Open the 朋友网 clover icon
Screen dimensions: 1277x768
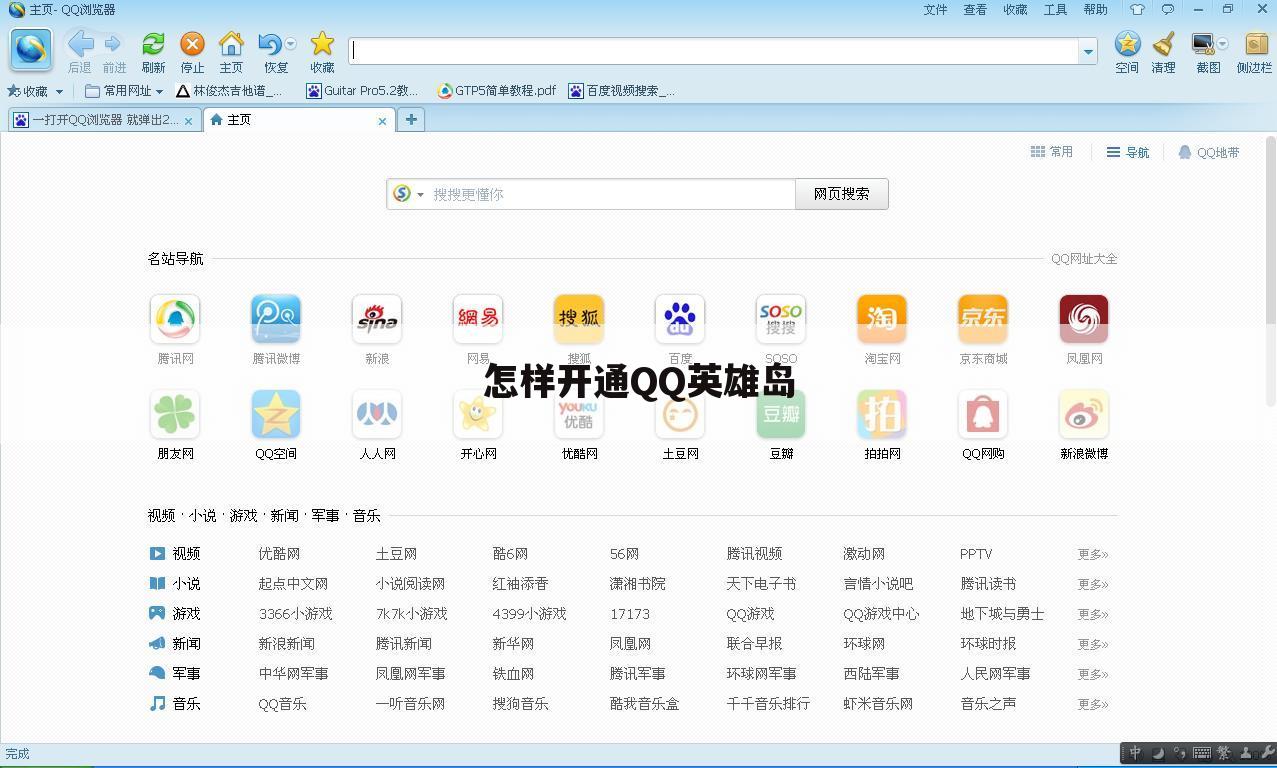pyautogui.click(x=175, y=414)
